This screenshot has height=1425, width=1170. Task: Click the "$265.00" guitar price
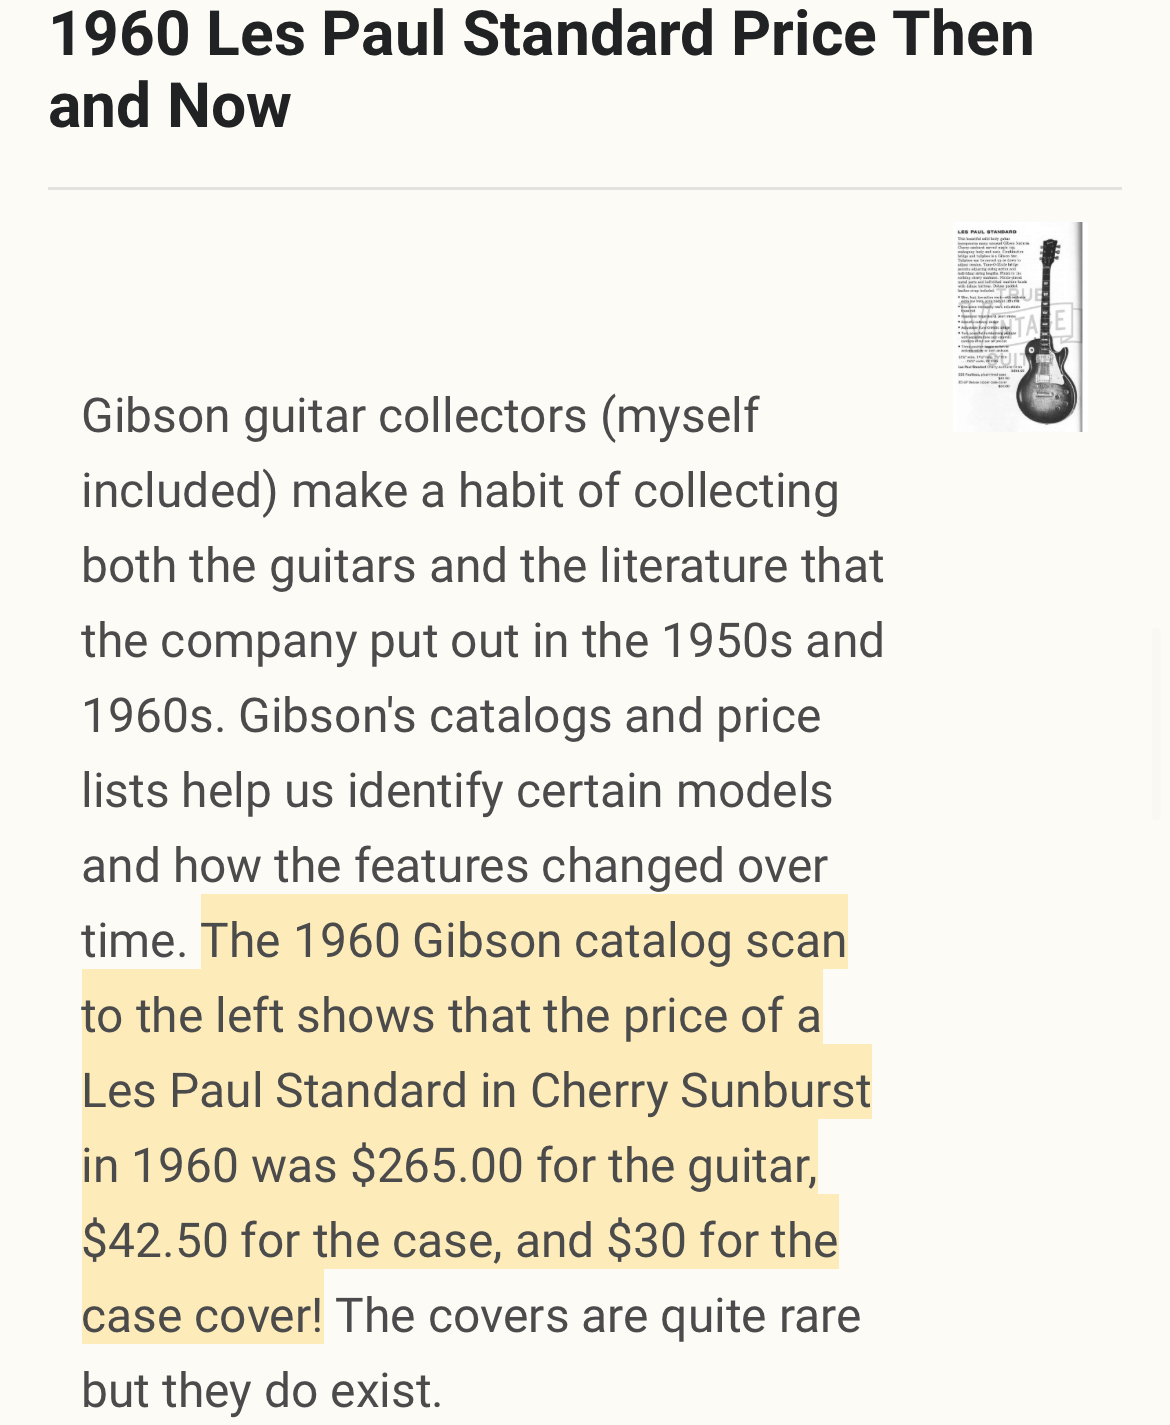pos(437,1166)
